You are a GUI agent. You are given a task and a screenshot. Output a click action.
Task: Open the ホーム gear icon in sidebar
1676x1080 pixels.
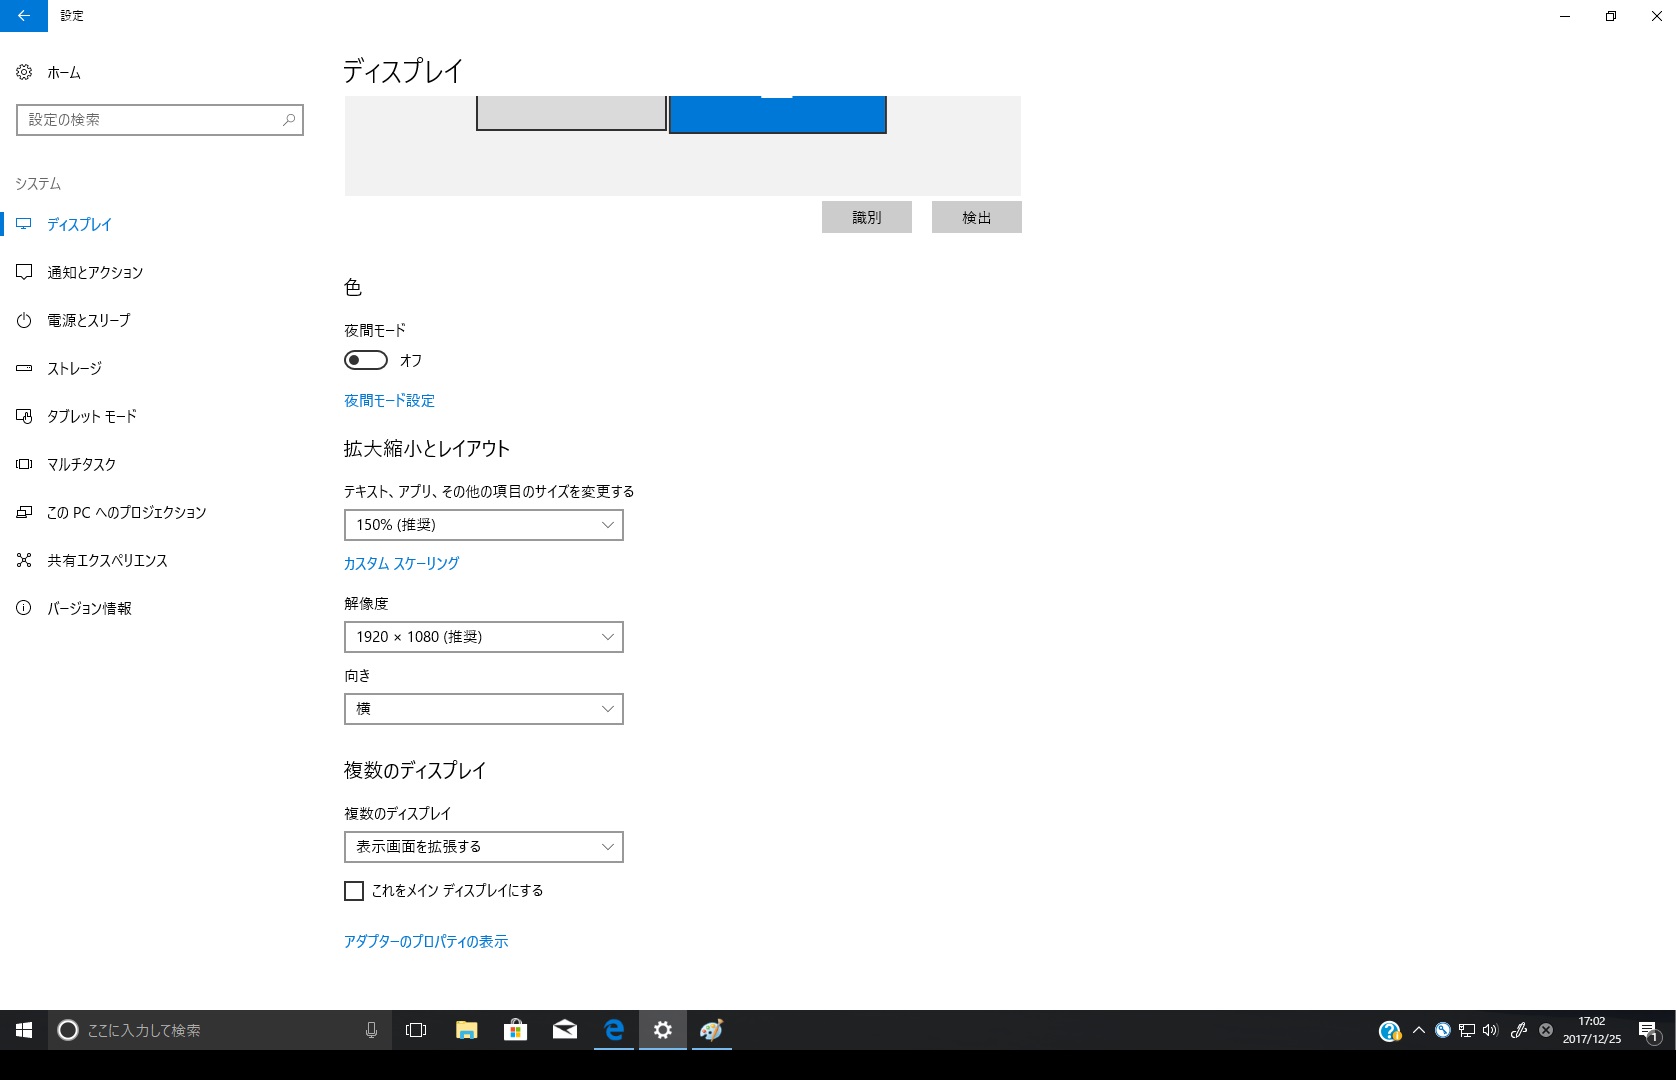coord(24,72)
